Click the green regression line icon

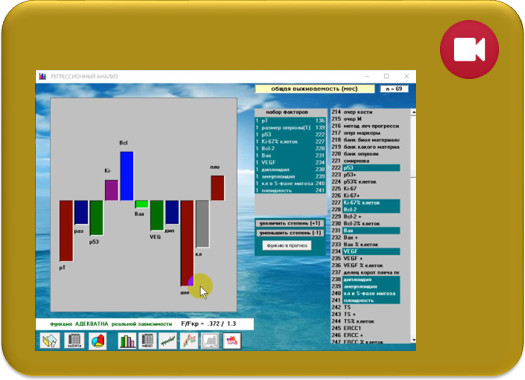tap(168, 341)
